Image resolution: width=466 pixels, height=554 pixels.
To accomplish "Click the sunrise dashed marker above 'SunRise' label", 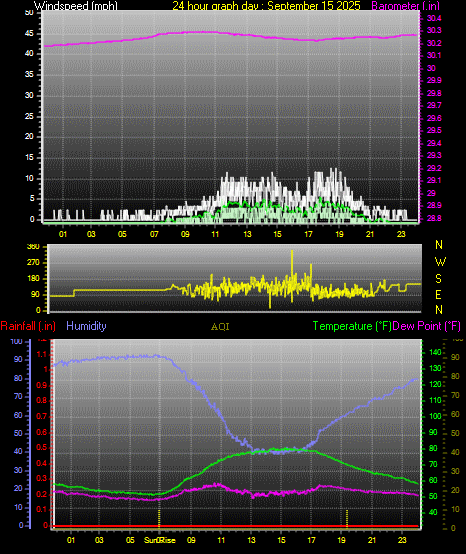I will pos(159,518).
